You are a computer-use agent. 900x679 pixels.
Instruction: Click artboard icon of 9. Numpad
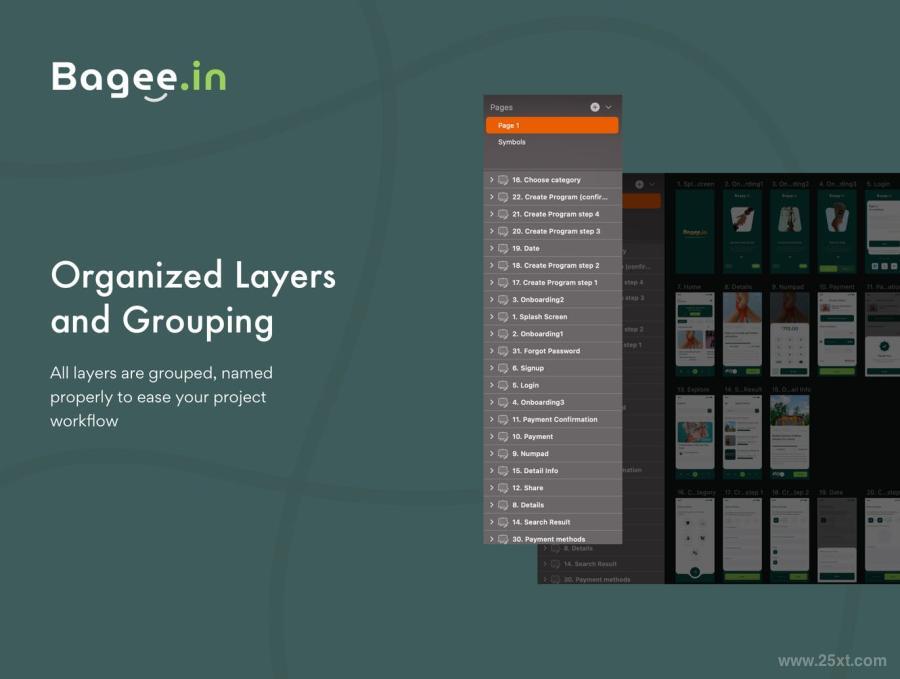(503, 454)
